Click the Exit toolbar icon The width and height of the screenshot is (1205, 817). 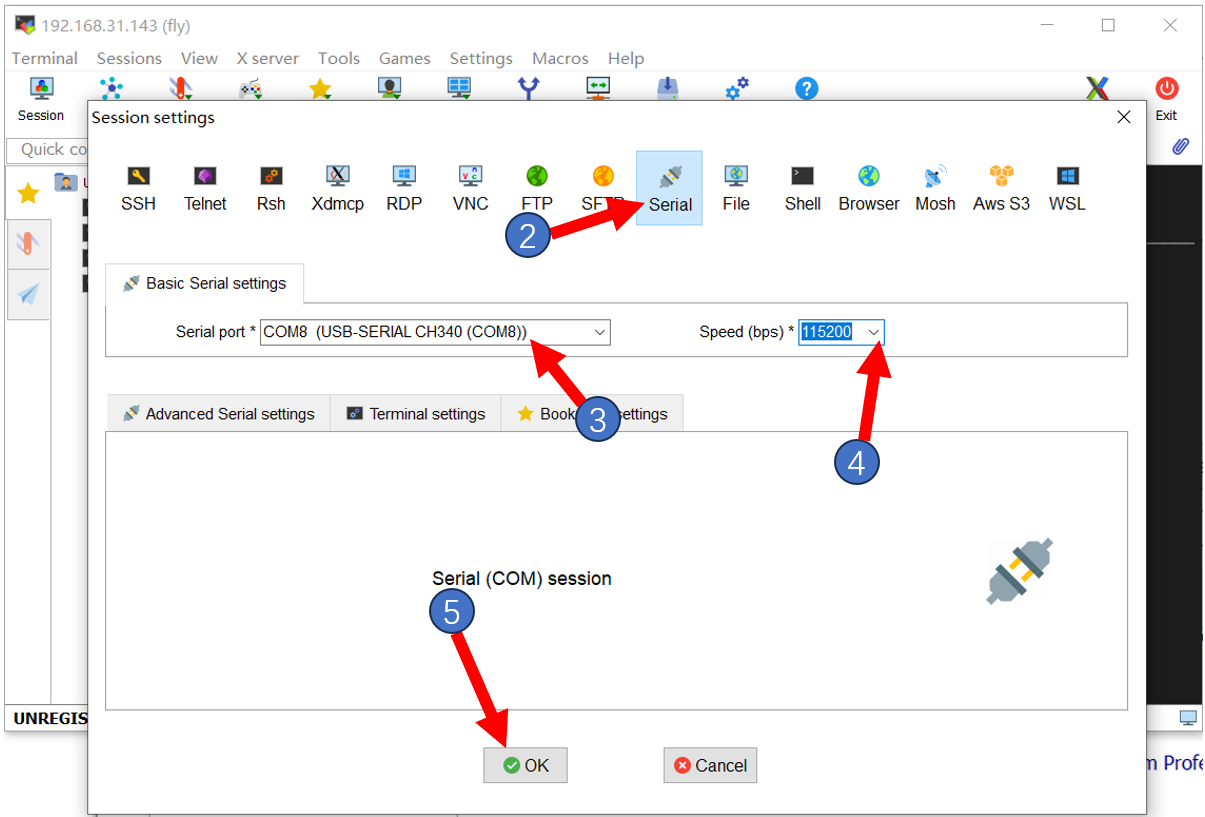coord(1166,98)
